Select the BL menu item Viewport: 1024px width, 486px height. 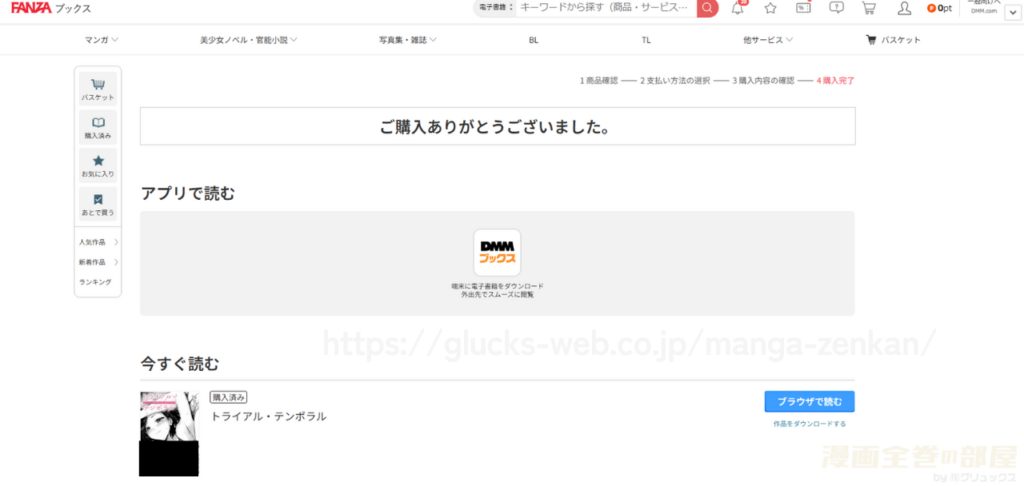point(533,40)
